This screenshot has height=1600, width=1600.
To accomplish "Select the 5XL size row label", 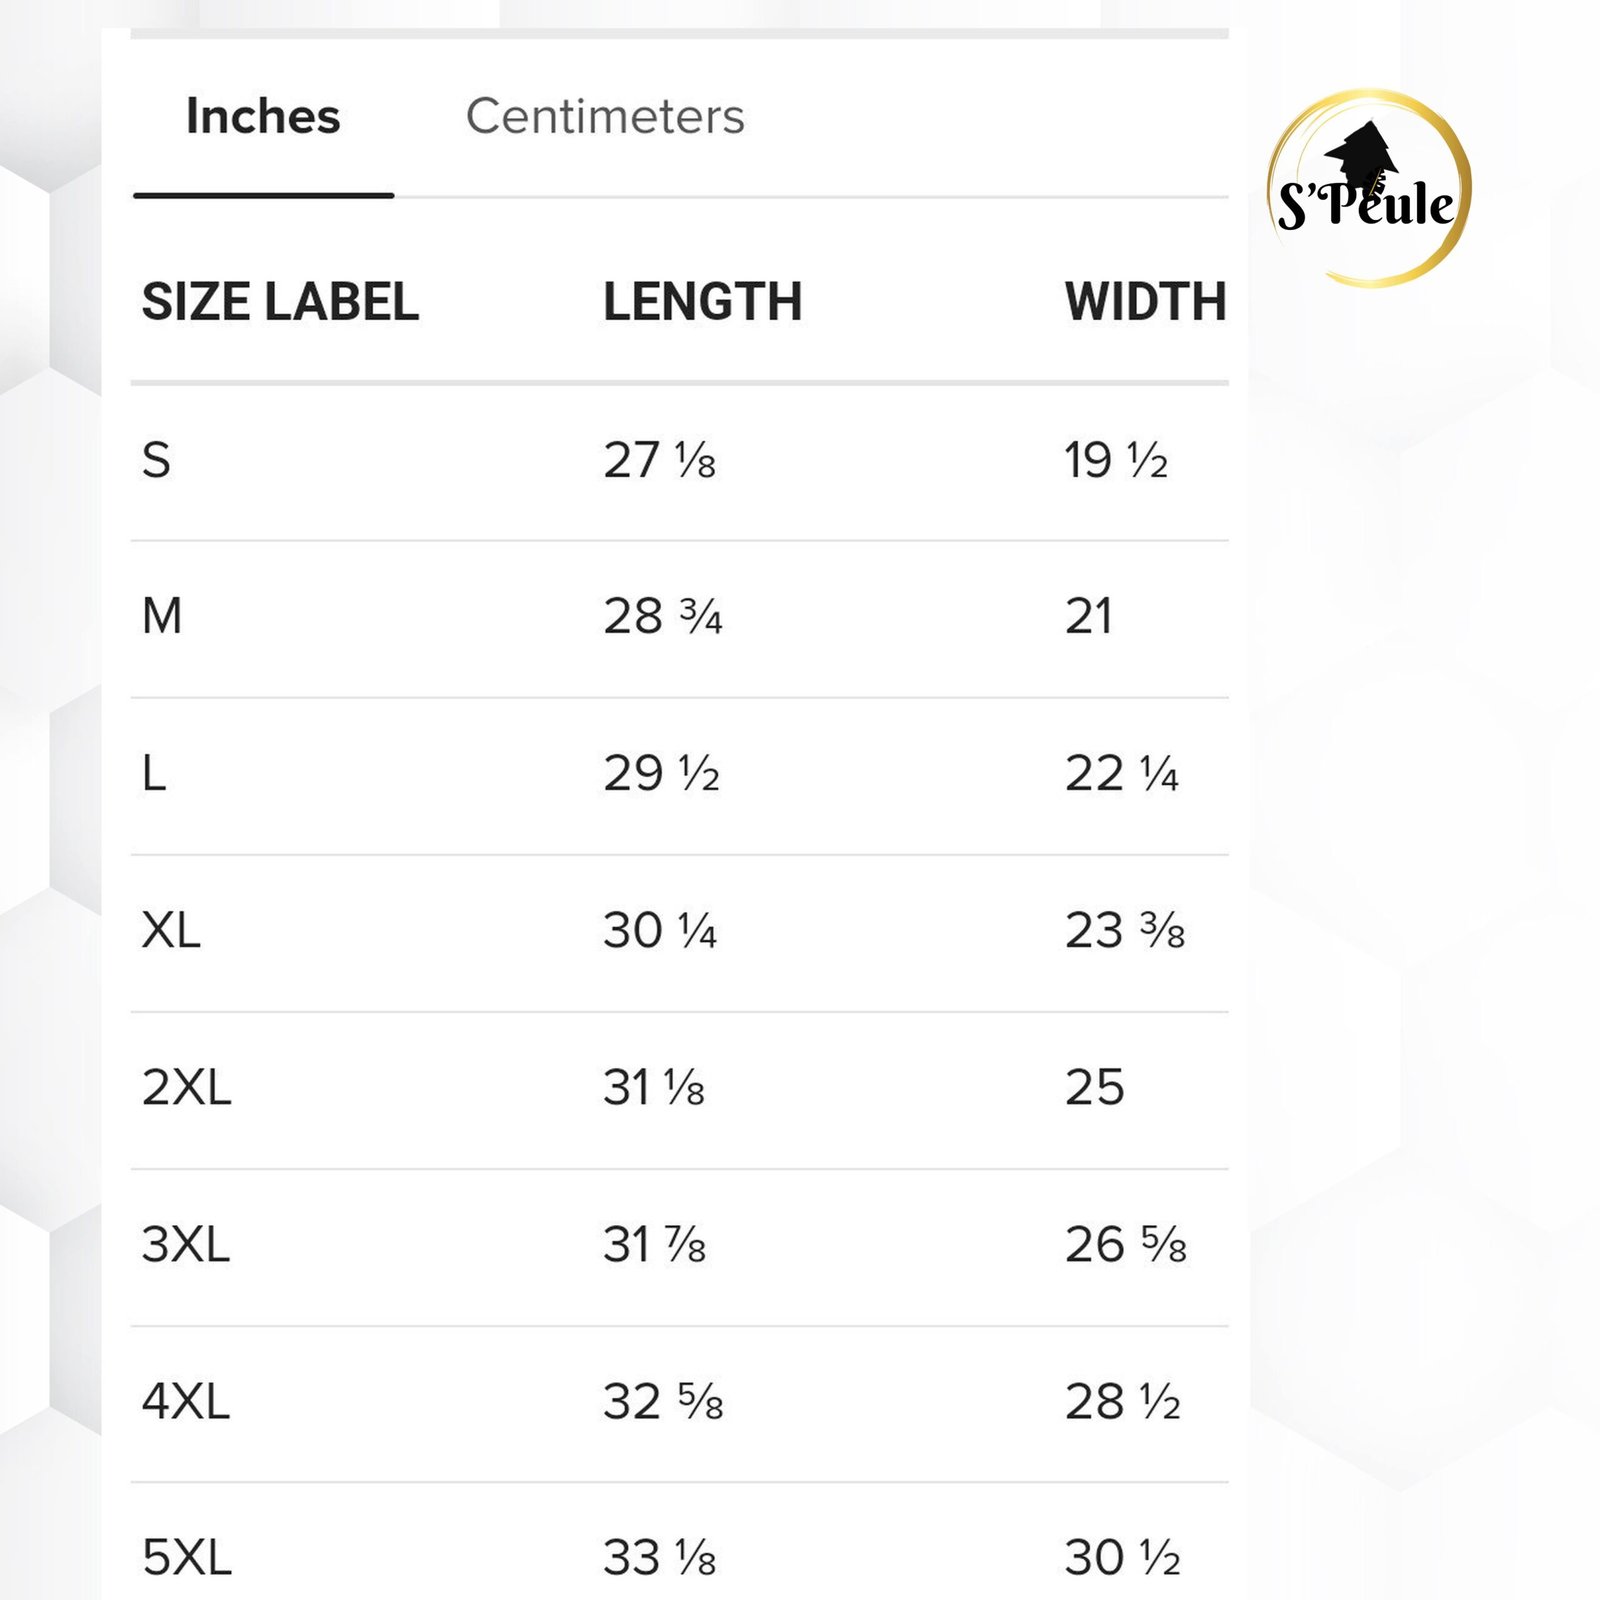I will point(186,1557).
